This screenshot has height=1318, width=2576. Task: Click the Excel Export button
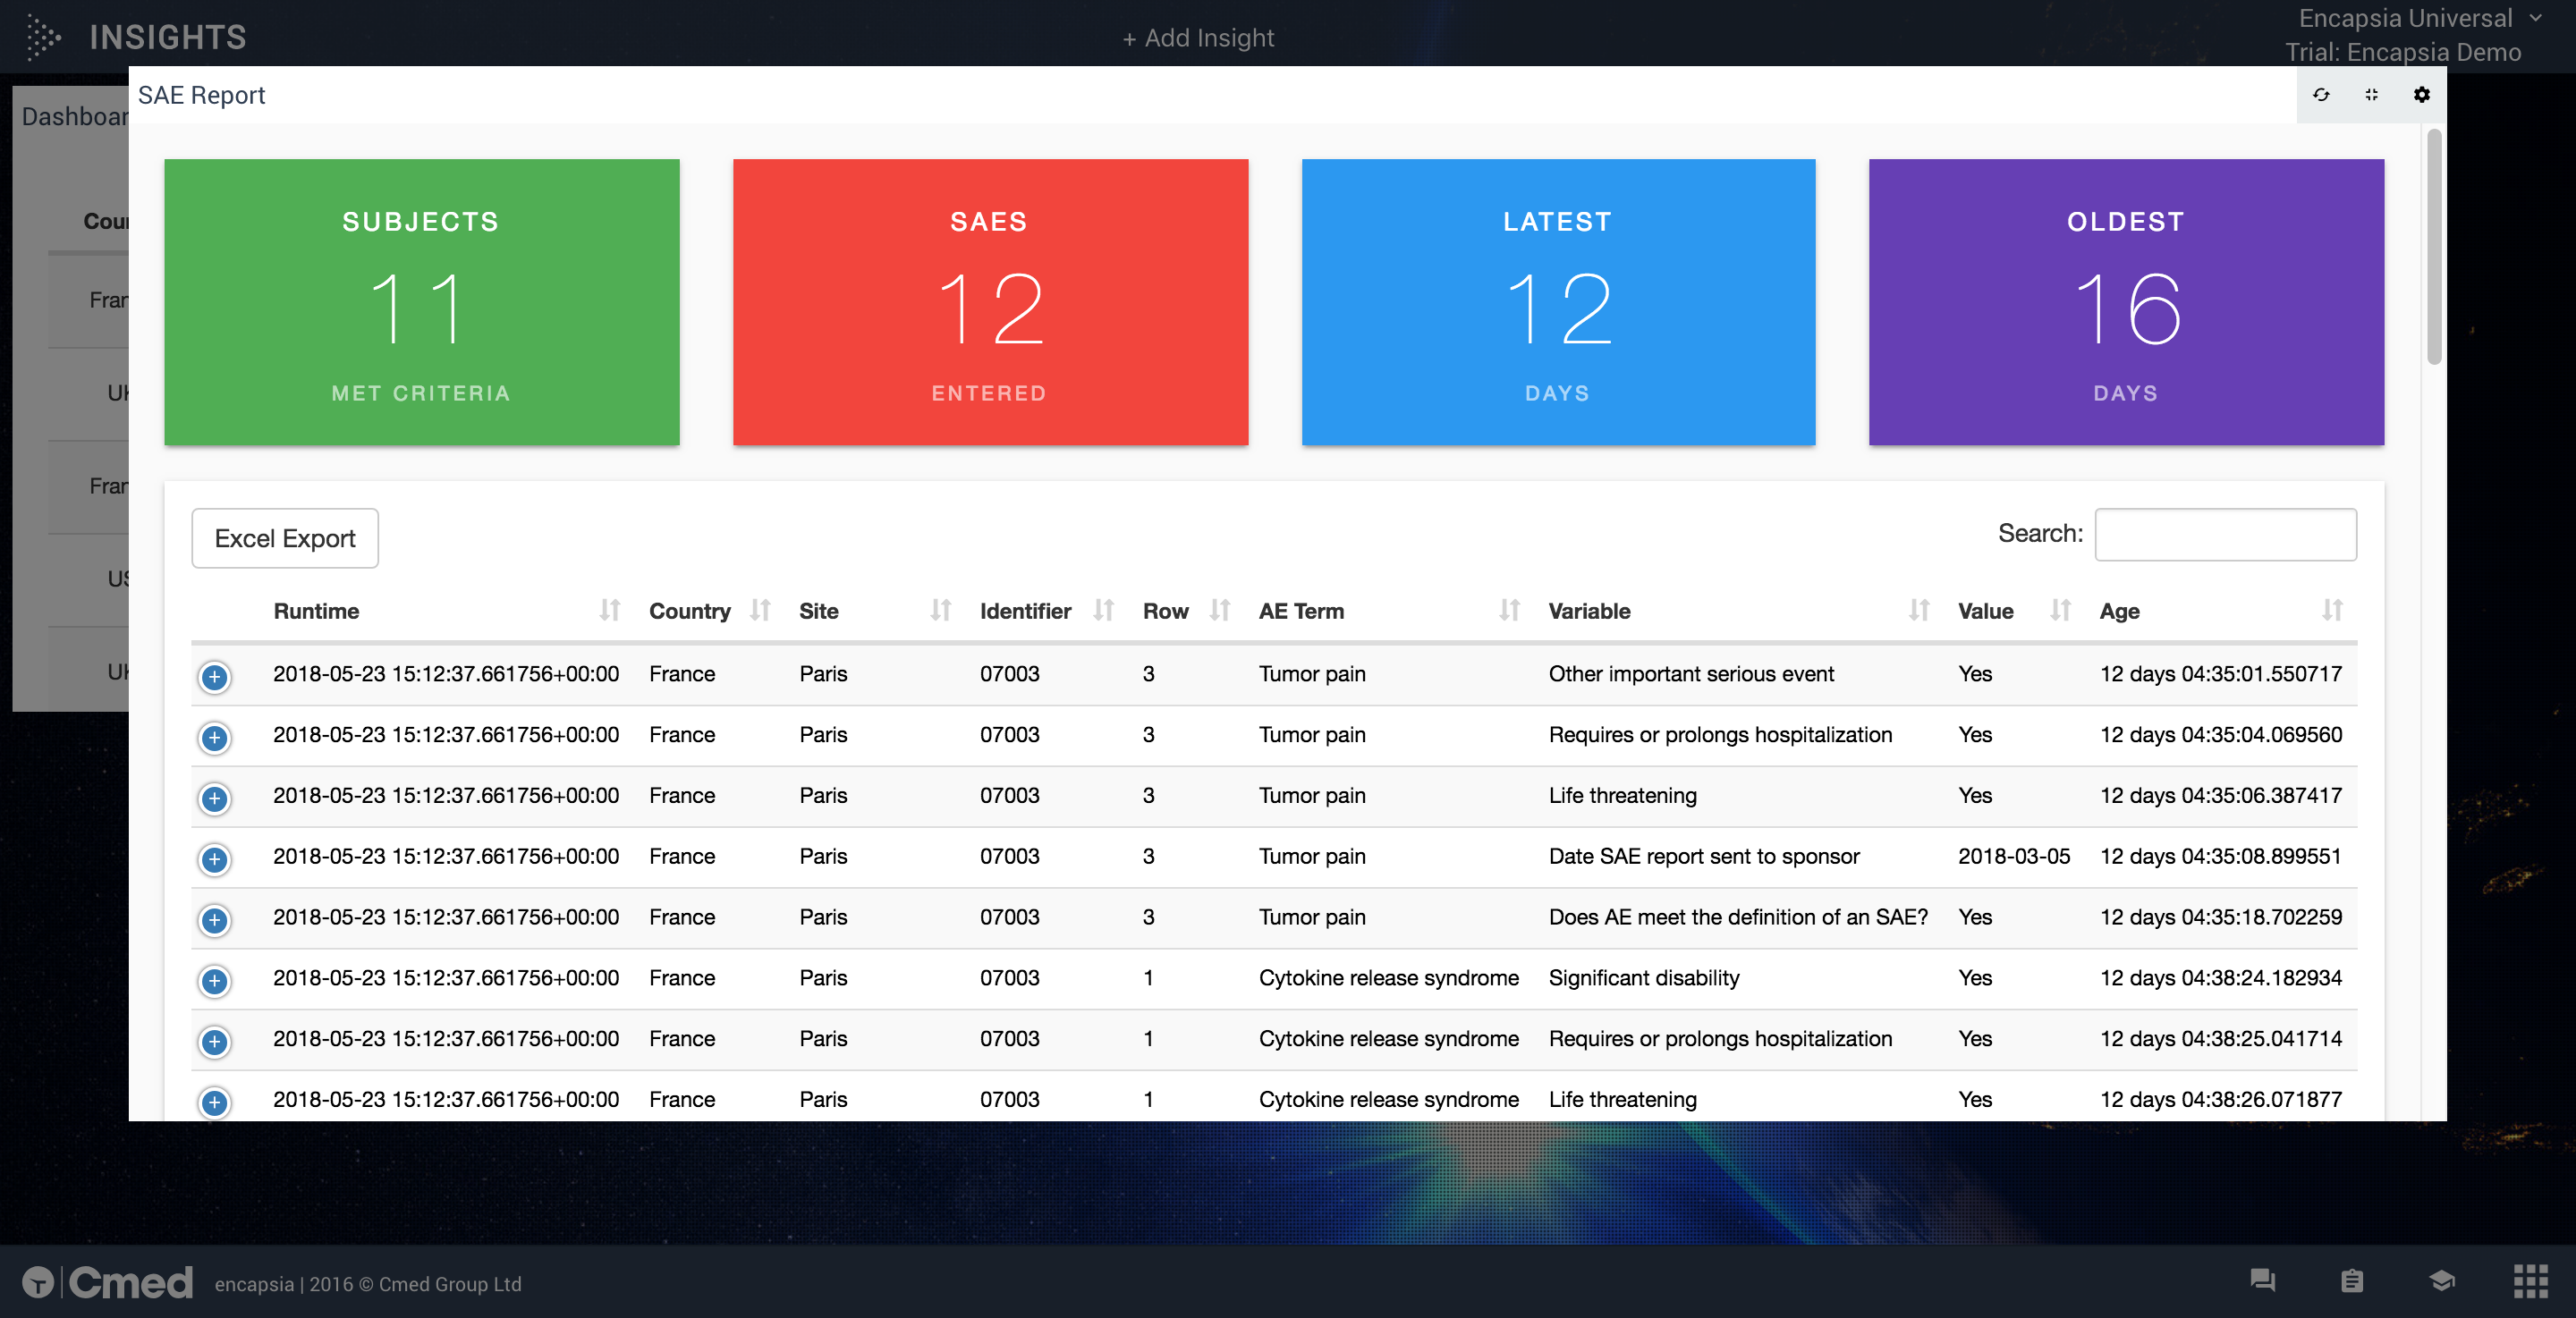pos(285,538)
